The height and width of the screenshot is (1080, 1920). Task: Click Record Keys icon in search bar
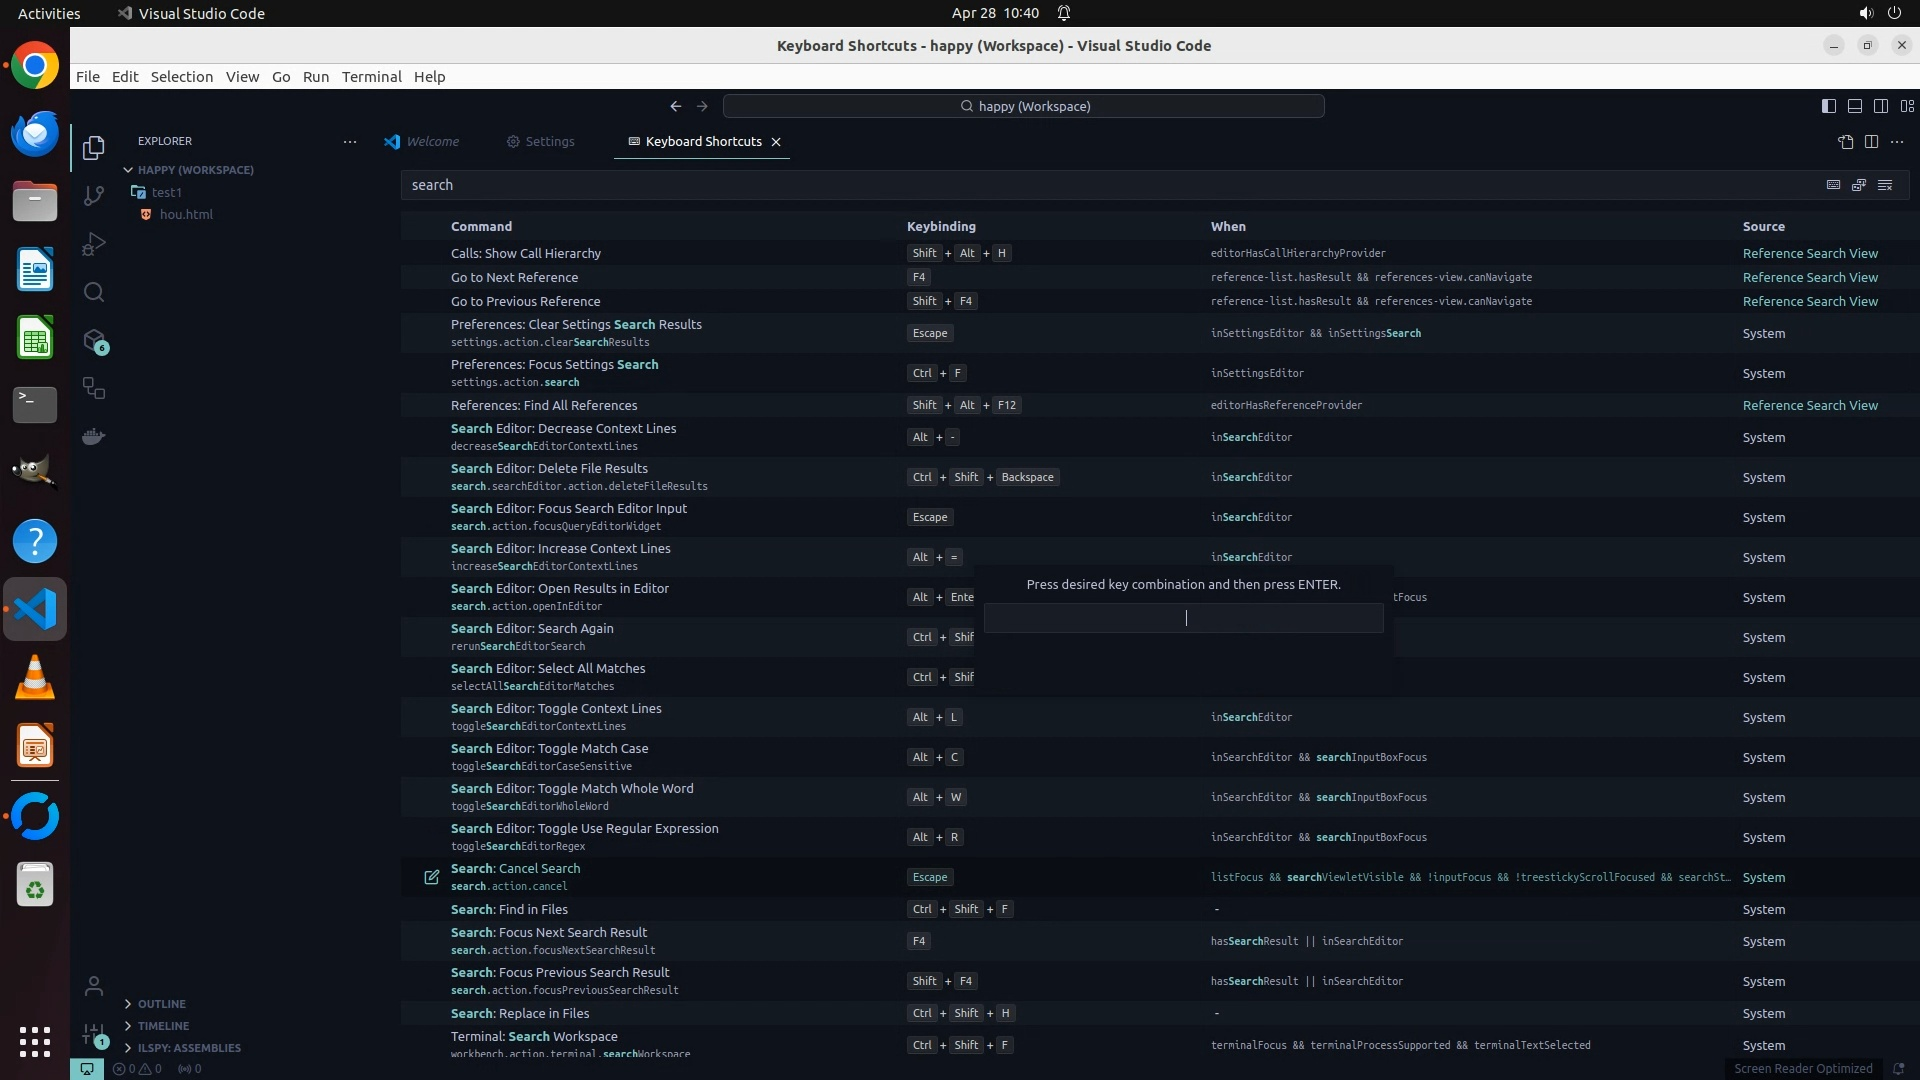(x=1833, y=185)
